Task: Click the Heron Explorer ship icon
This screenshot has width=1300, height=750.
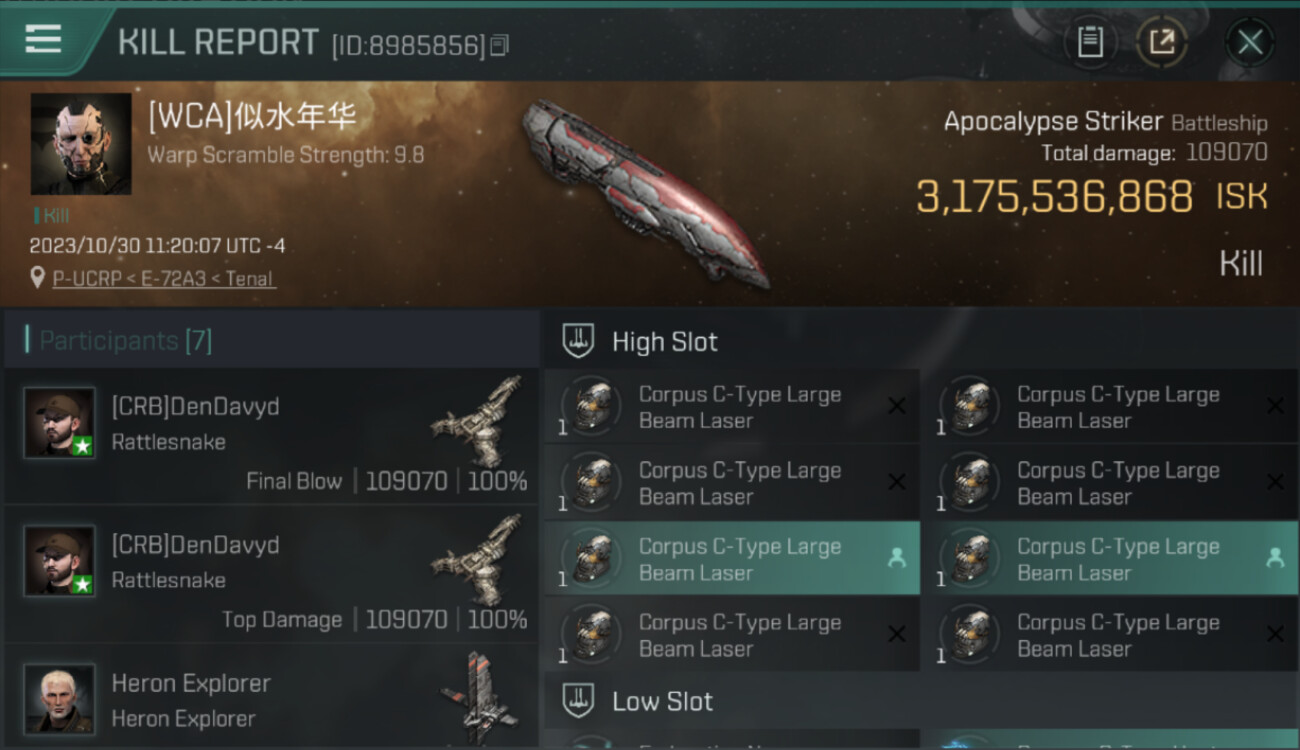Action: [477, 698]
